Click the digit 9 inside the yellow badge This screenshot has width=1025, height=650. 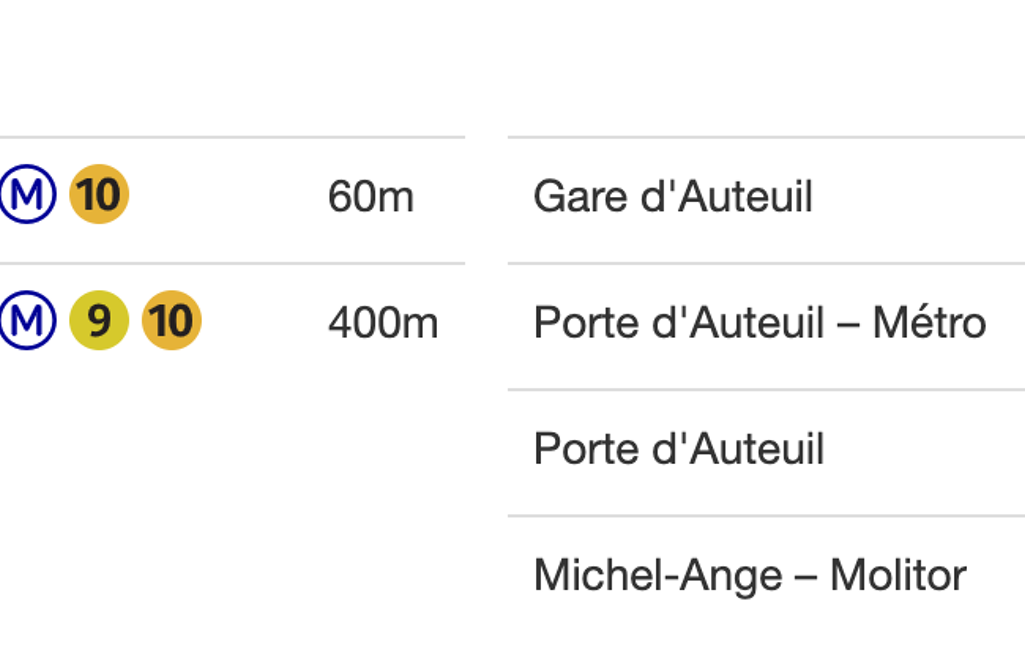click(99, 321)
